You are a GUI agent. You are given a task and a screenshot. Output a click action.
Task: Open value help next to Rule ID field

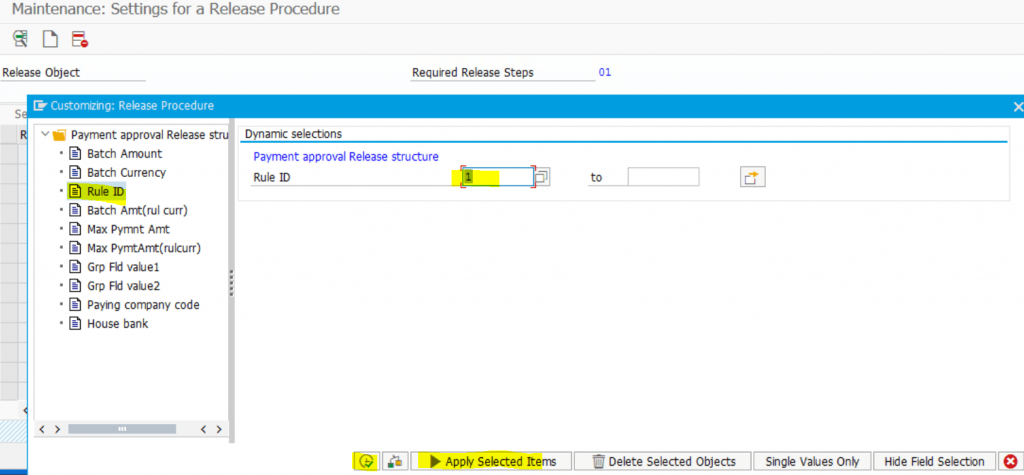543,177
